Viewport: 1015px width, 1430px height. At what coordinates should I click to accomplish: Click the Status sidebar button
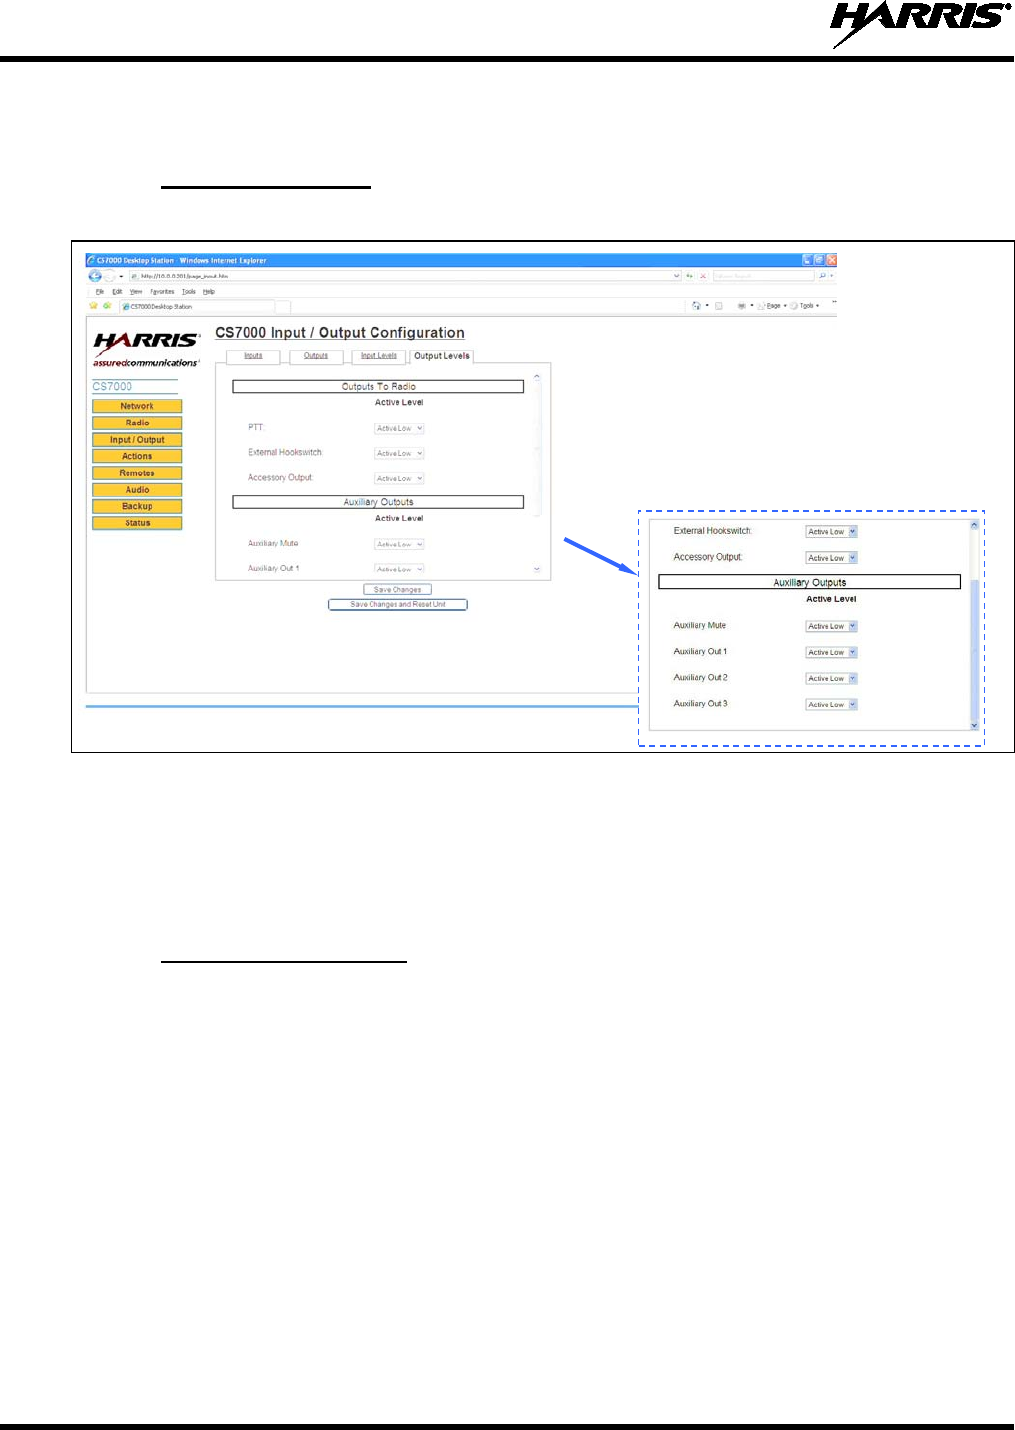tap(137, 523)
